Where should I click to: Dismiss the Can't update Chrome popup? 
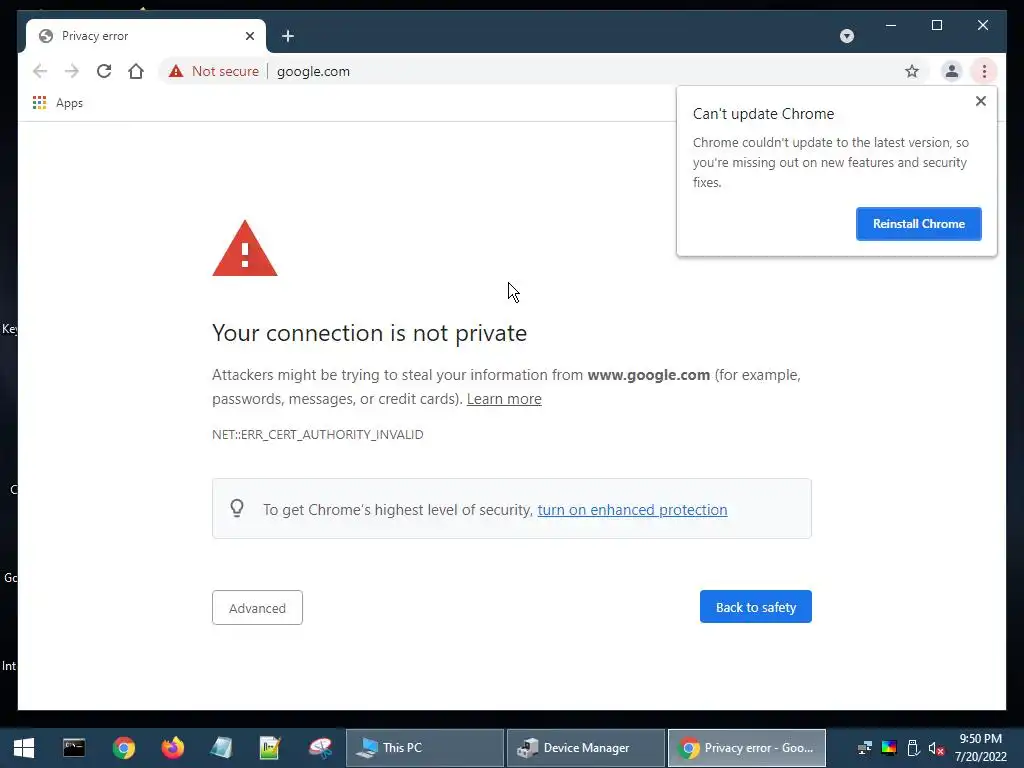pos(980,101)
